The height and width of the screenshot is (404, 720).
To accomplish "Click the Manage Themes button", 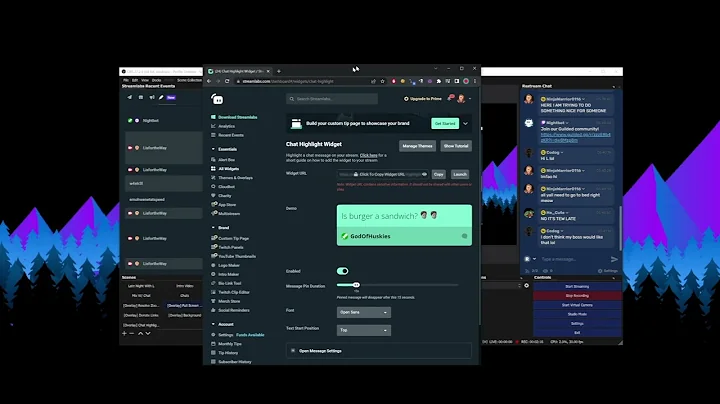I will pyautogui.click(x=417, y=146).
